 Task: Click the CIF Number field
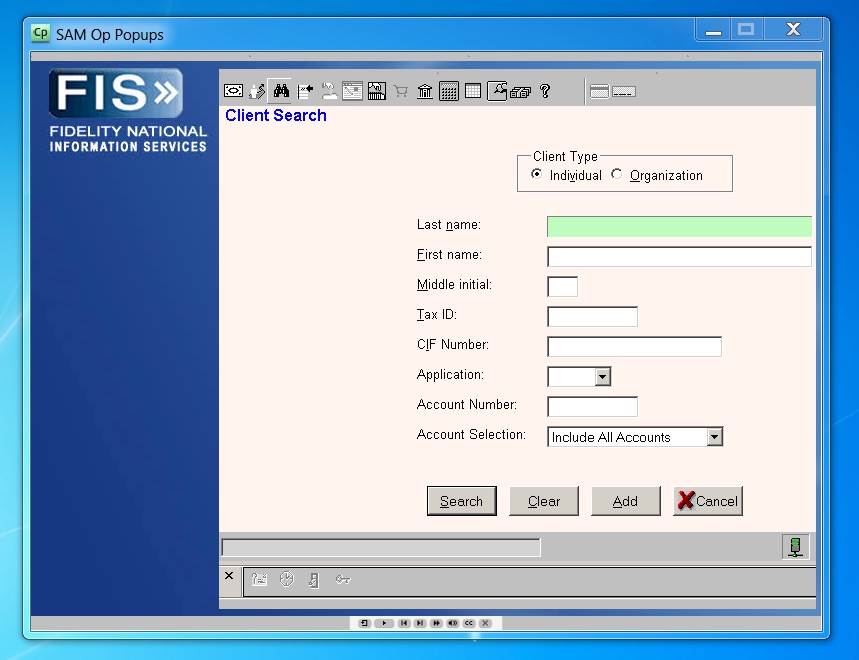pos(634,346)
